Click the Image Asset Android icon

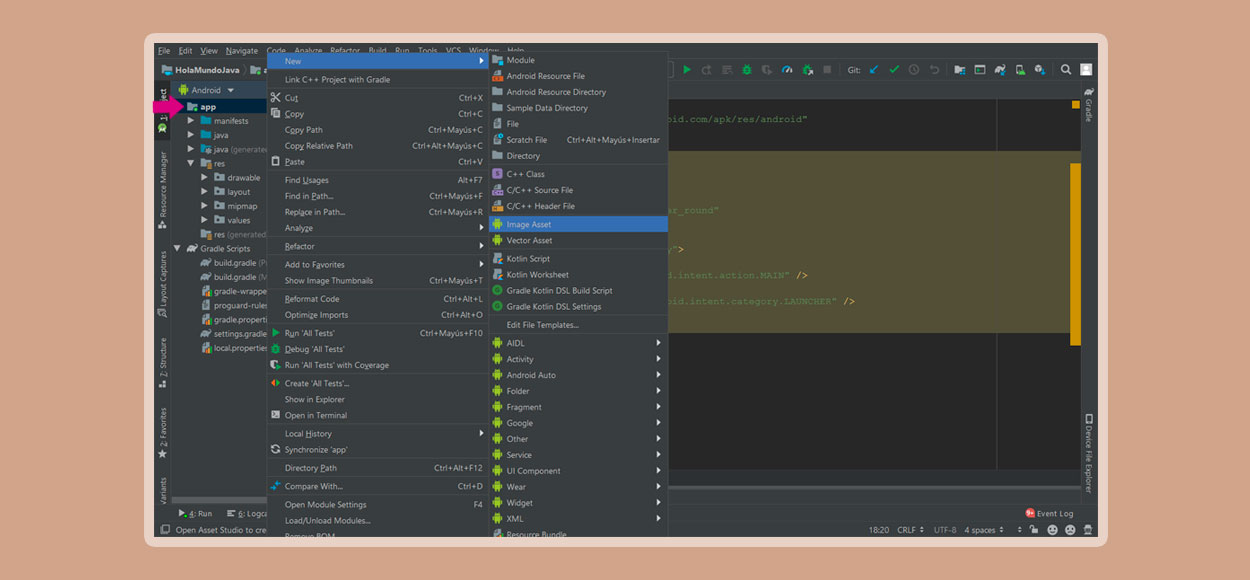coord(497,224)
